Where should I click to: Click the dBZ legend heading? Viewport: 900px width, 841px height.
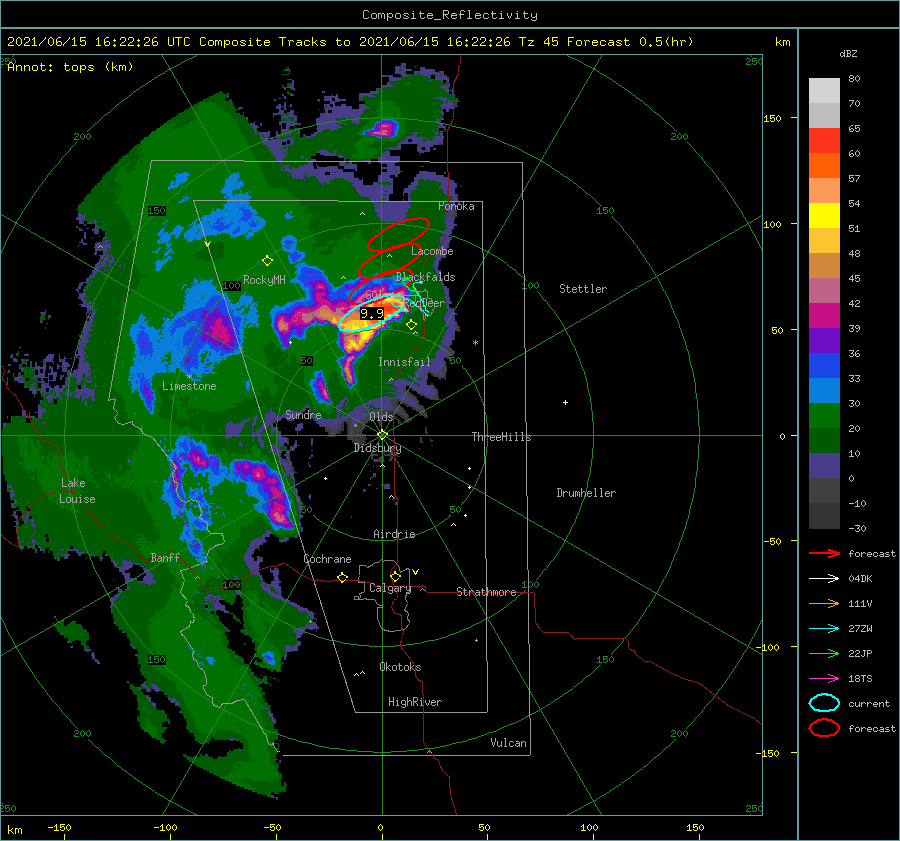click(x=848, y=53)
